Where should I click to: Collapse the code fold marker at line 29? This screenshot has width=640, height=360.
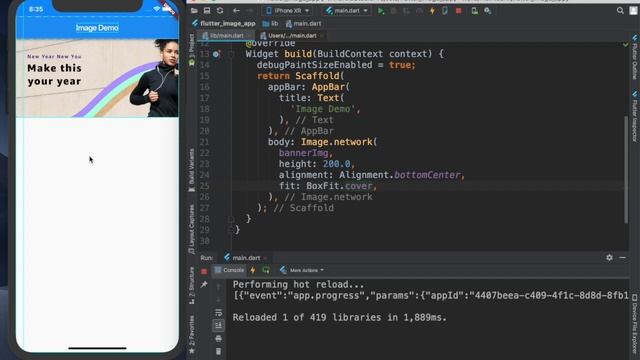point(231,230)
